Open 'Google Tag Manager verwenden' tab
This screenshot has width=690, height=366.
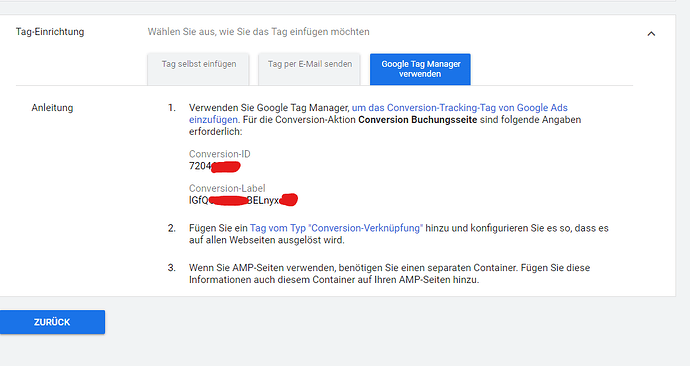[x=420, y=69]
